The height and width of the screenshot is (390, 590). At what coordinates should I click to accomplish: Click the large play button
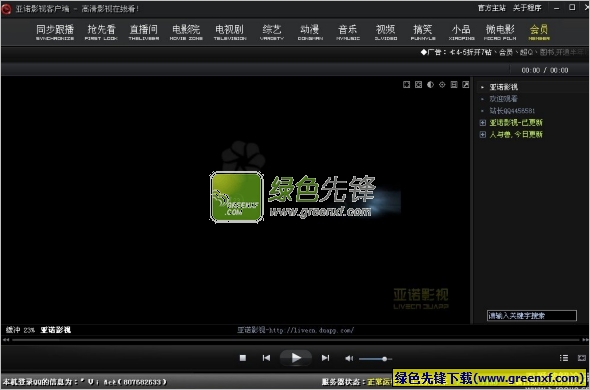[x=296, y=358]
